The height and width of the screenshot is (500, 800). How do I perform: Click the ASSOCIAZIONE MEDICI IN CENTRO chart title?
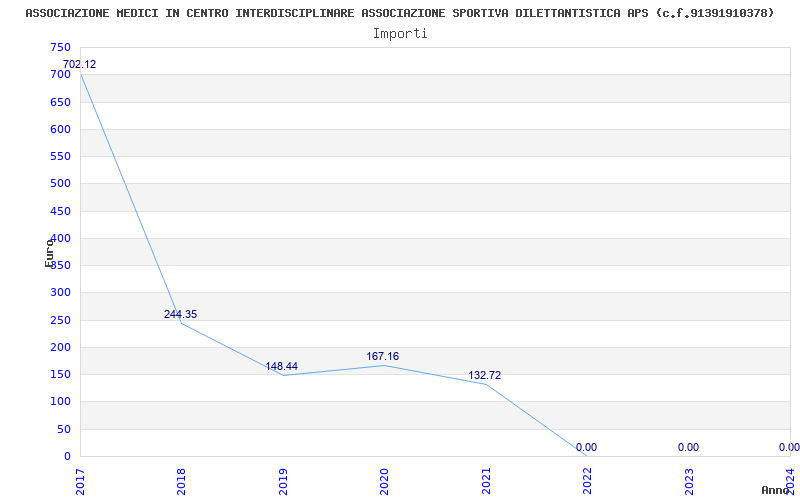[x=399, y=13]
